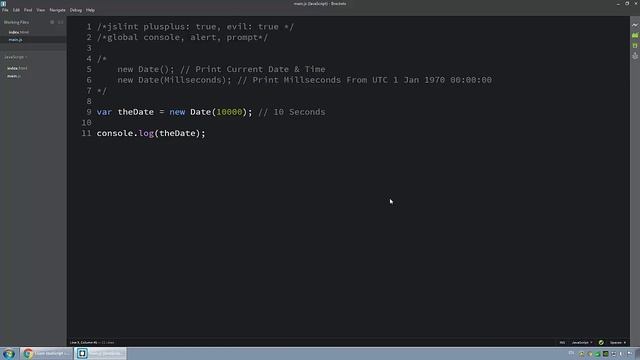Click the jslint comment on line 1
Viewport: 640px width, 360px height.
195,27
